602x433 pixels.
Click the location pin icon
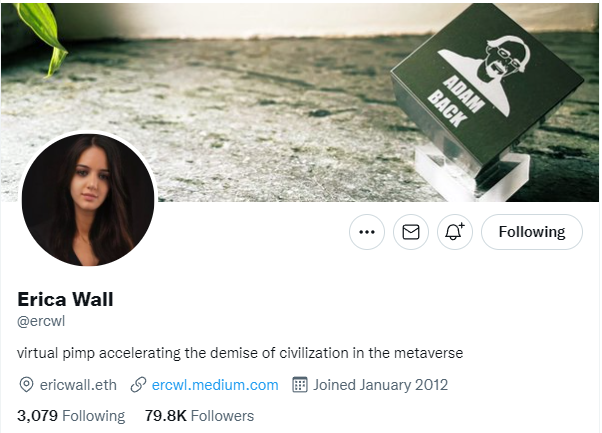pos(26,385)
